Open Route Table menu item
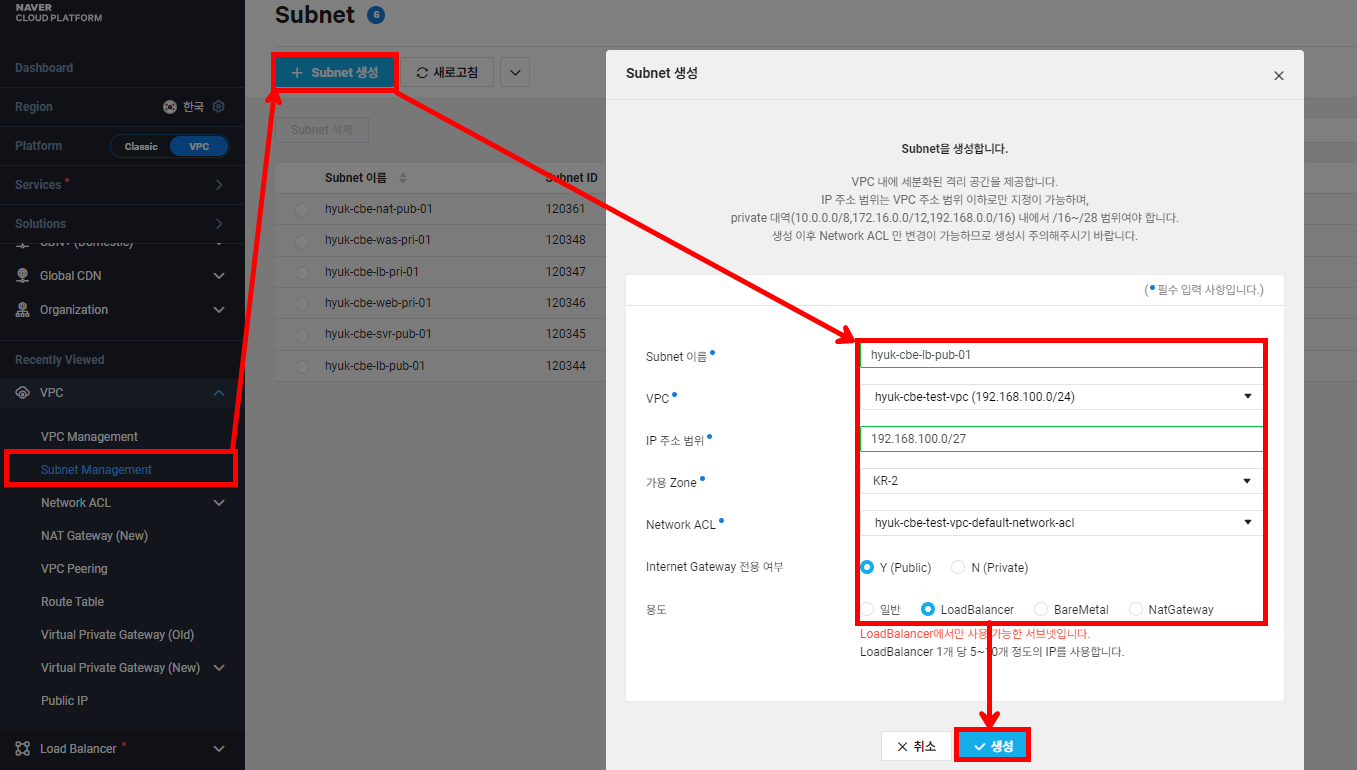The image size is (1357, 770). click(72, 602)
